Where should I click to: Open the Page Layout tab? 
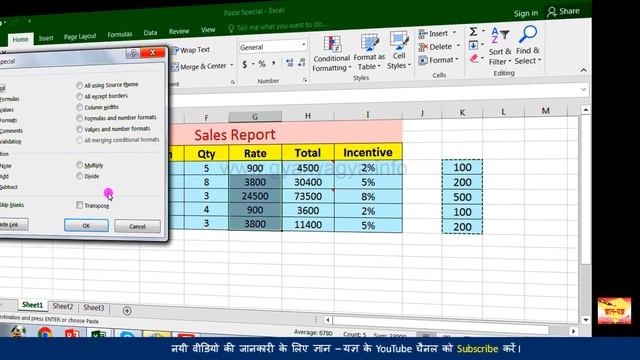point(80,37)
